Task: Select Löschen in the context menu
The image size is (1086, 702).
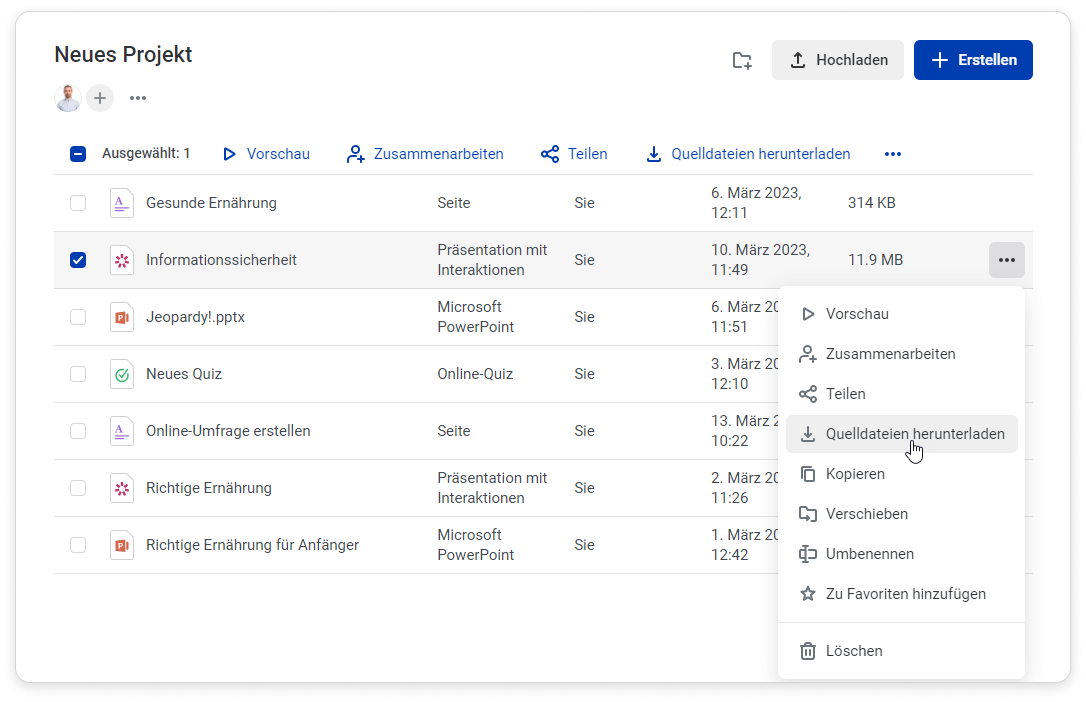Action: 853,651
